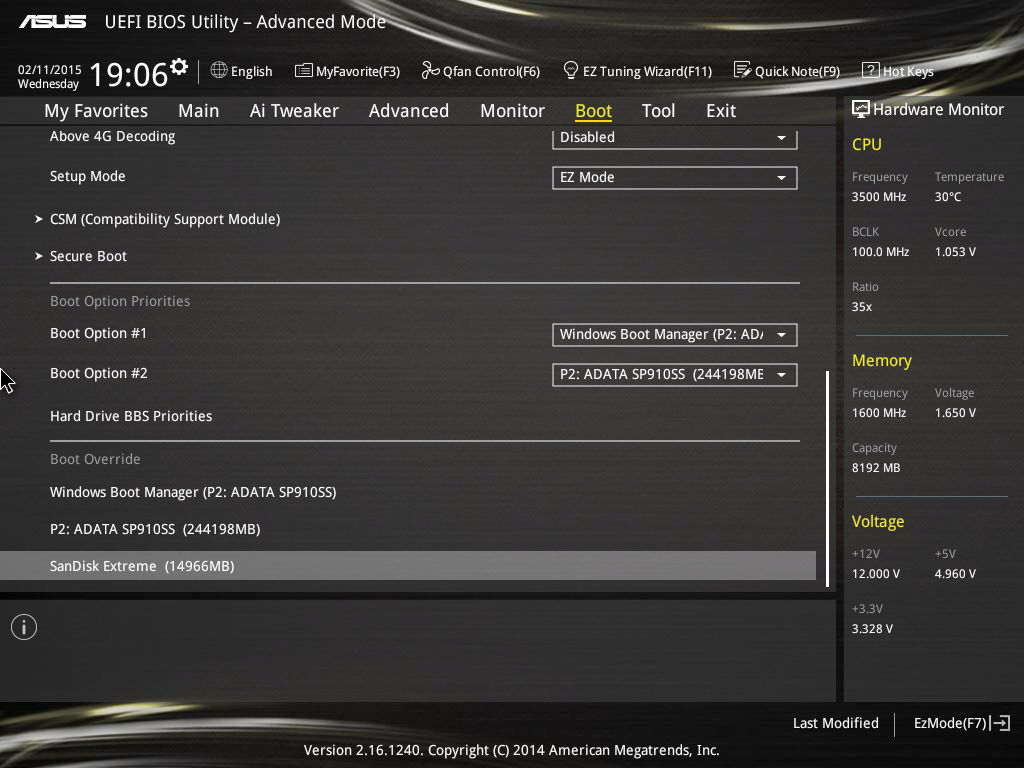Click +3.3V value 3.328 V
Viewport: 1024px width, 768px height.
coord(872,628)
